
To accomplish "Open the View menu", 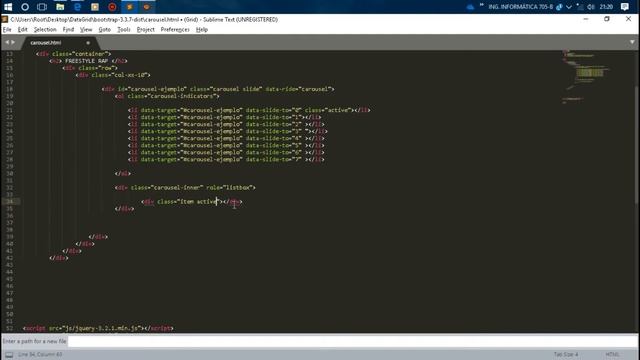I will point(86,29).
